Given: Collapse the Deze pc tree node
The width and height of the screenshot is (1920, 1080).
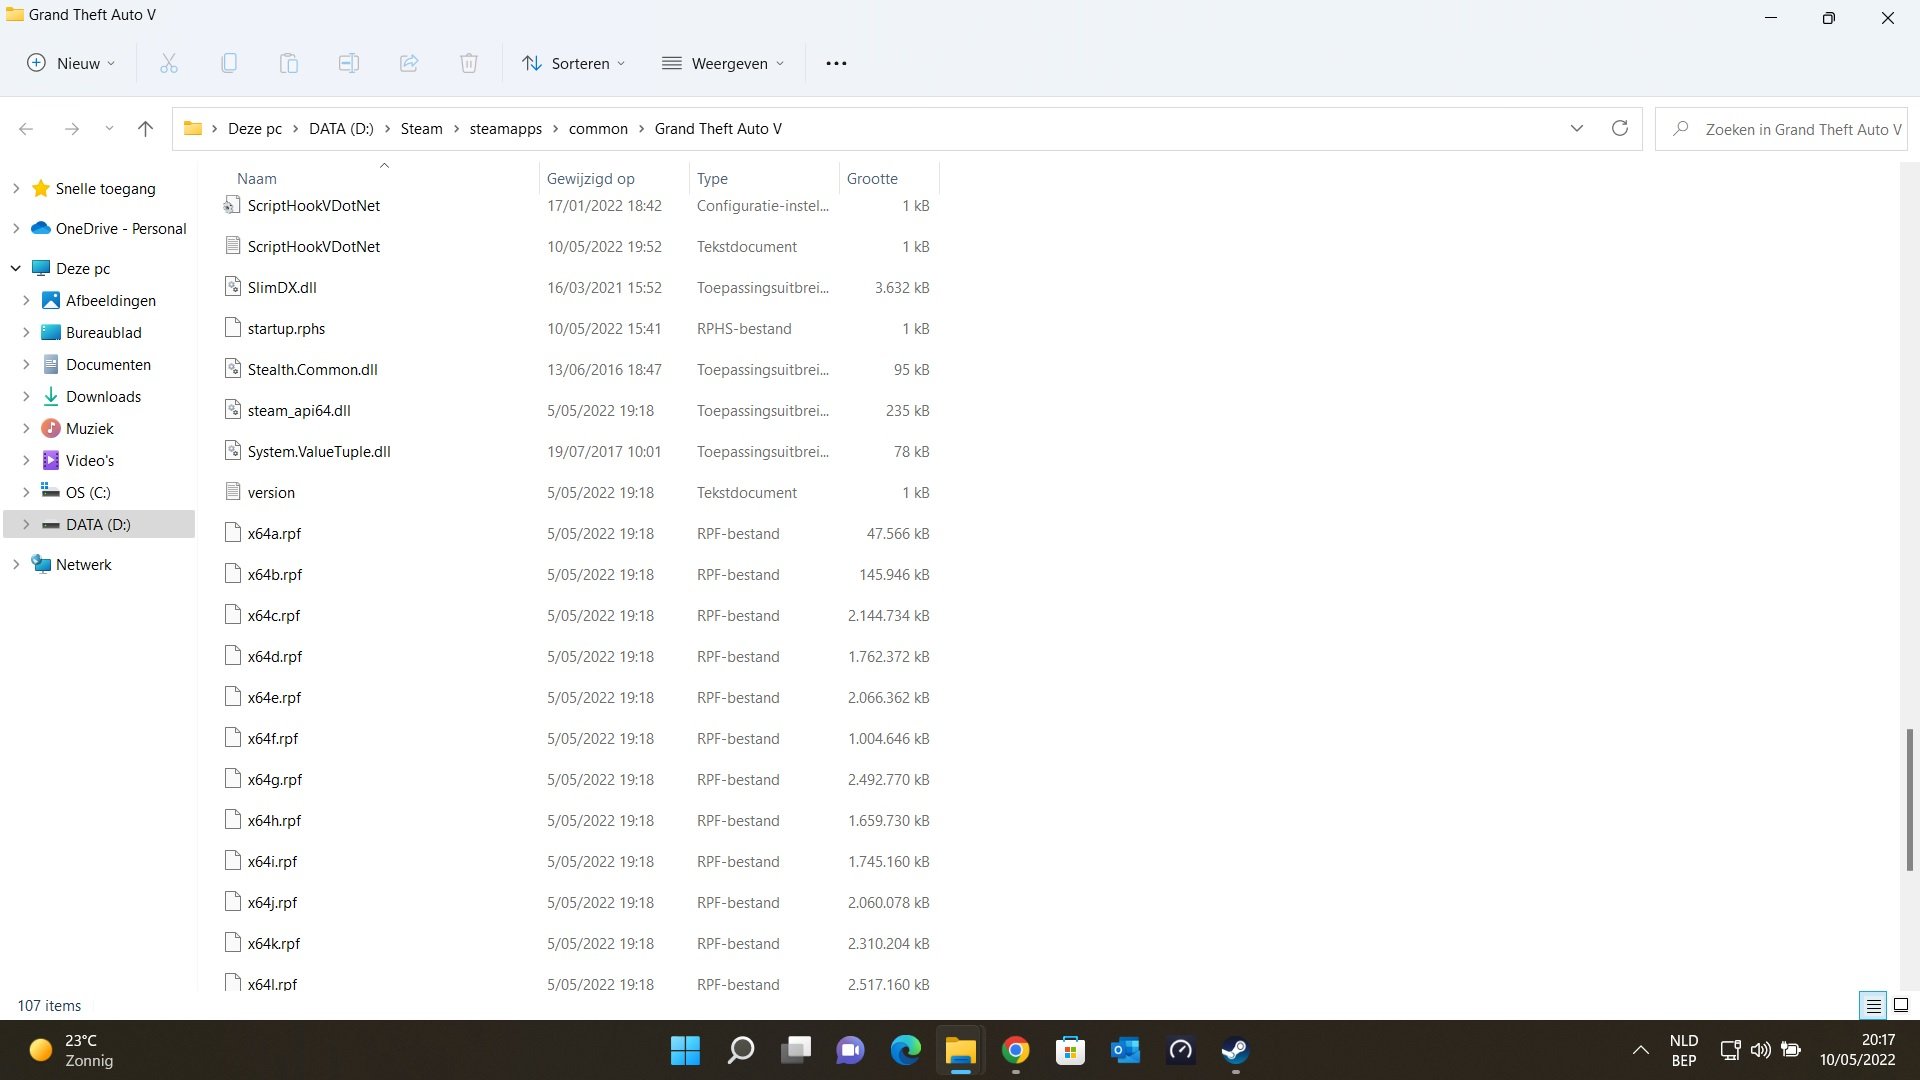Looking at the screenshot, I should coord(16,268).
